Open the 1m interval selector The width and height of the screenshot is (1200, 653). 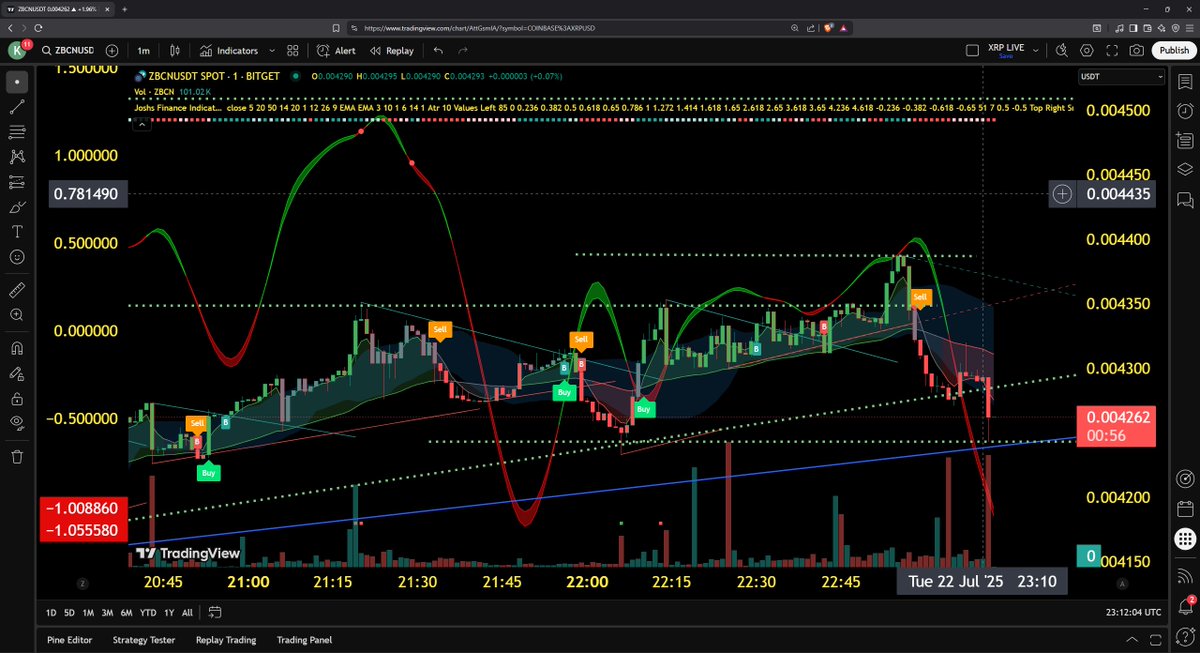coord(144,50)
